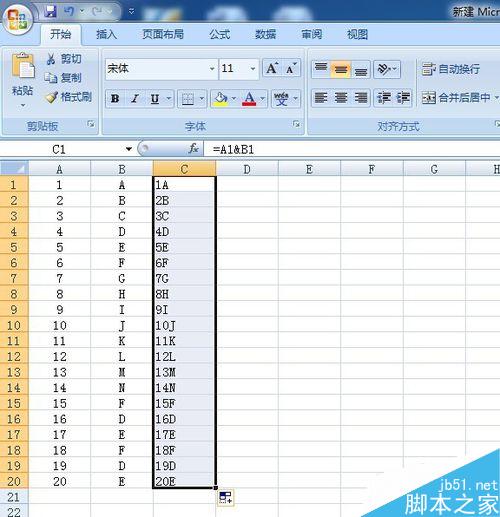Image resolution: width=500 pixels, height=517 pixels.
Task: Open font color dropdown arrow
Action: click(x=262, y=99)
